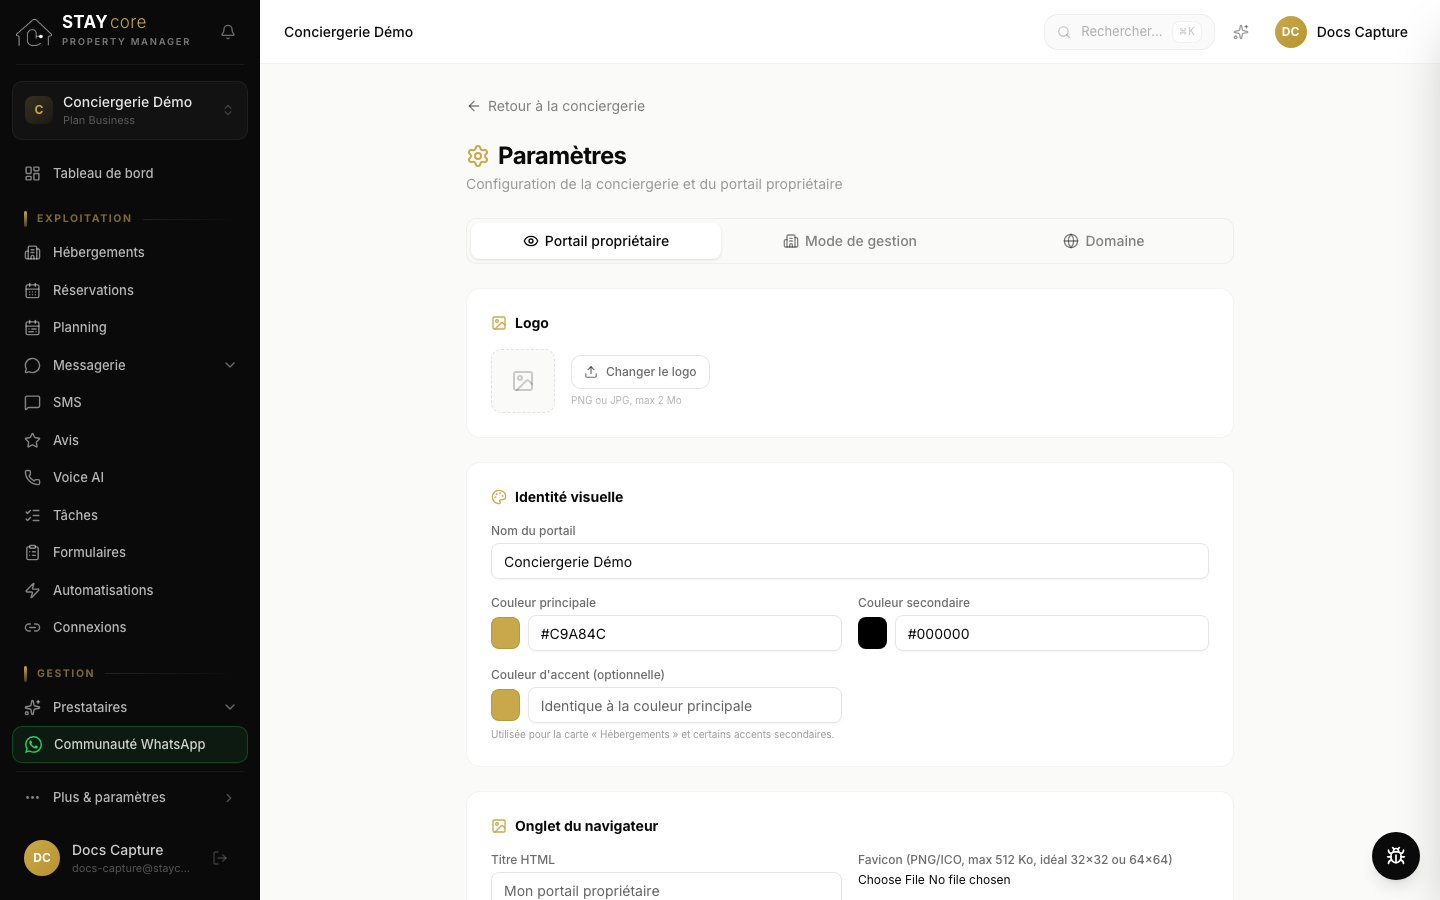Go to Hébergements in sidebar
The height and width of the screenshot is (900, 1440).
(130, 252)
